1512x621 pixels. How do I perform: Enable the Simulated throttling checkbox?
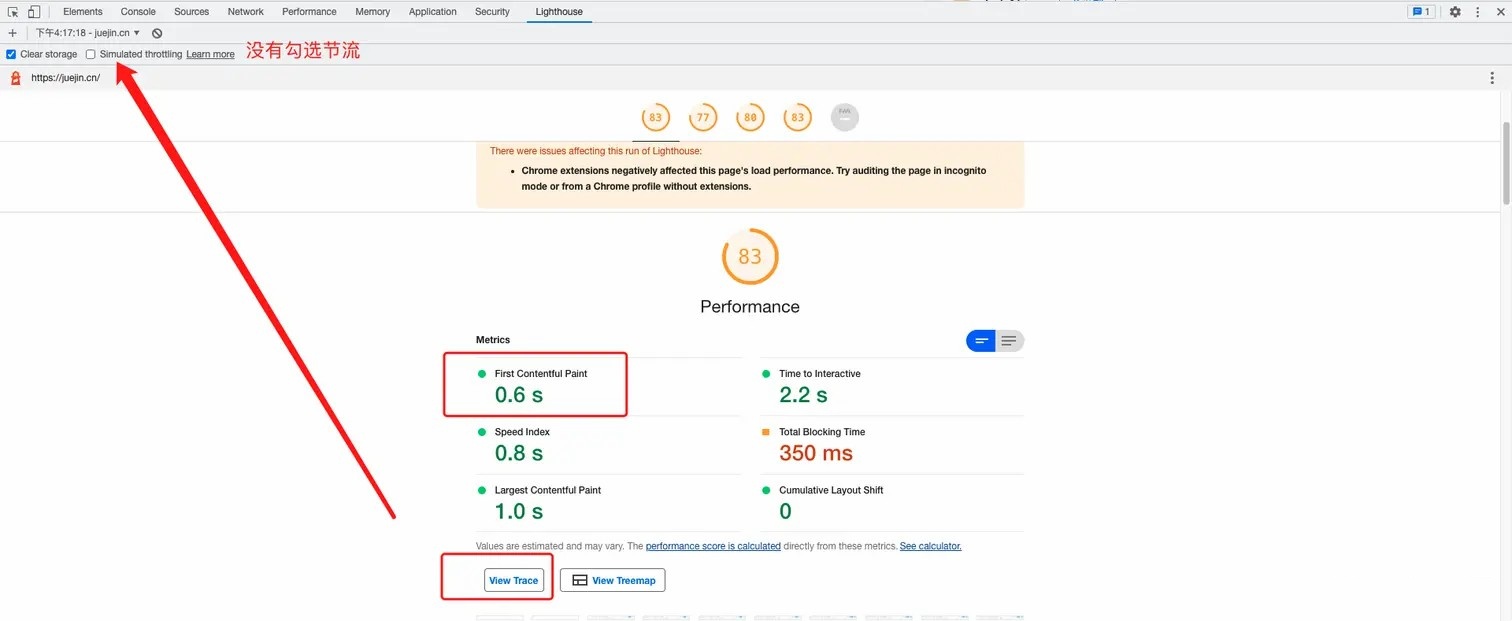[x=91, y=54]
